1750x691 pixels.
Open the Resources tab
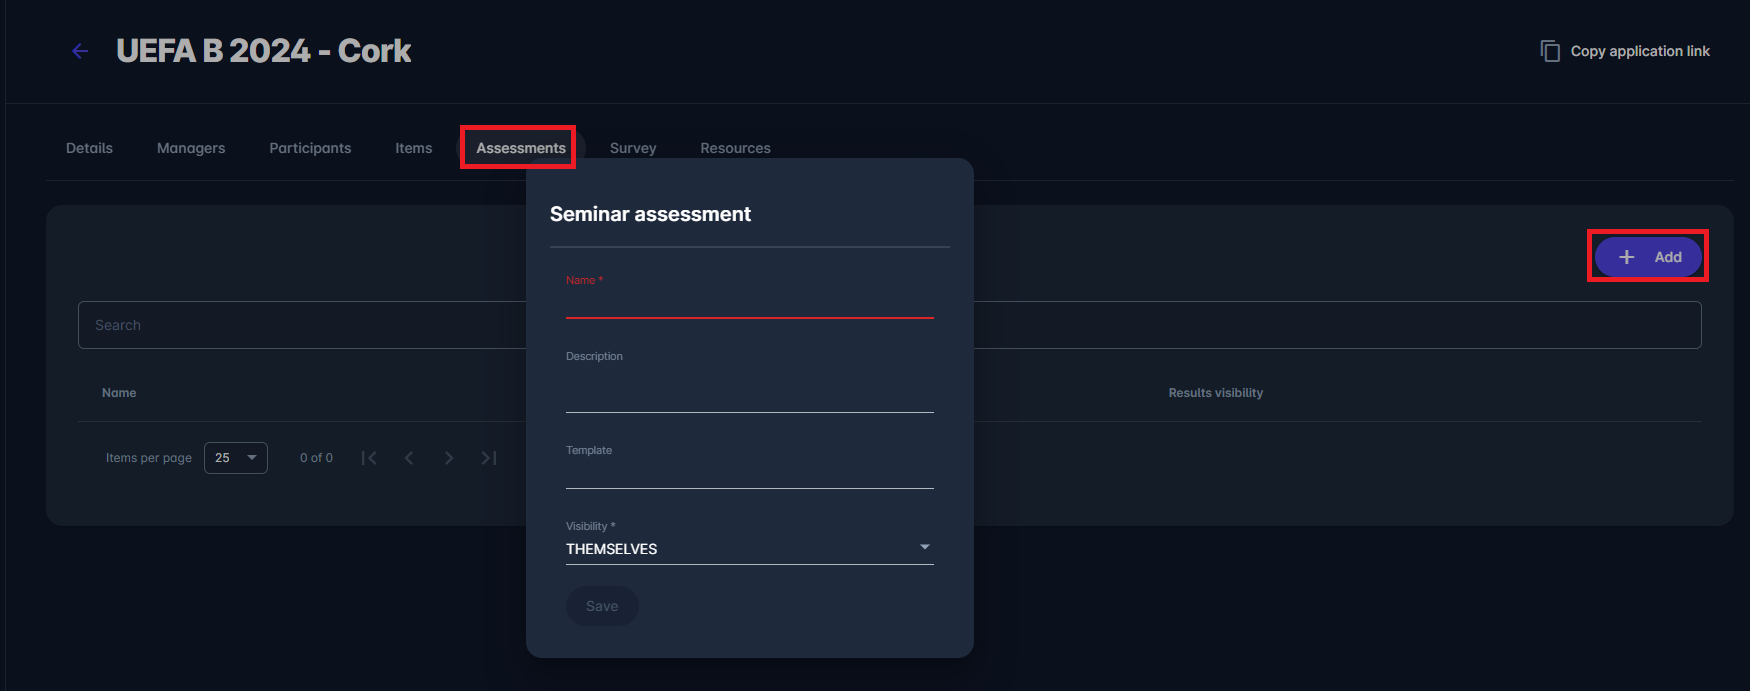click(735, 147)
